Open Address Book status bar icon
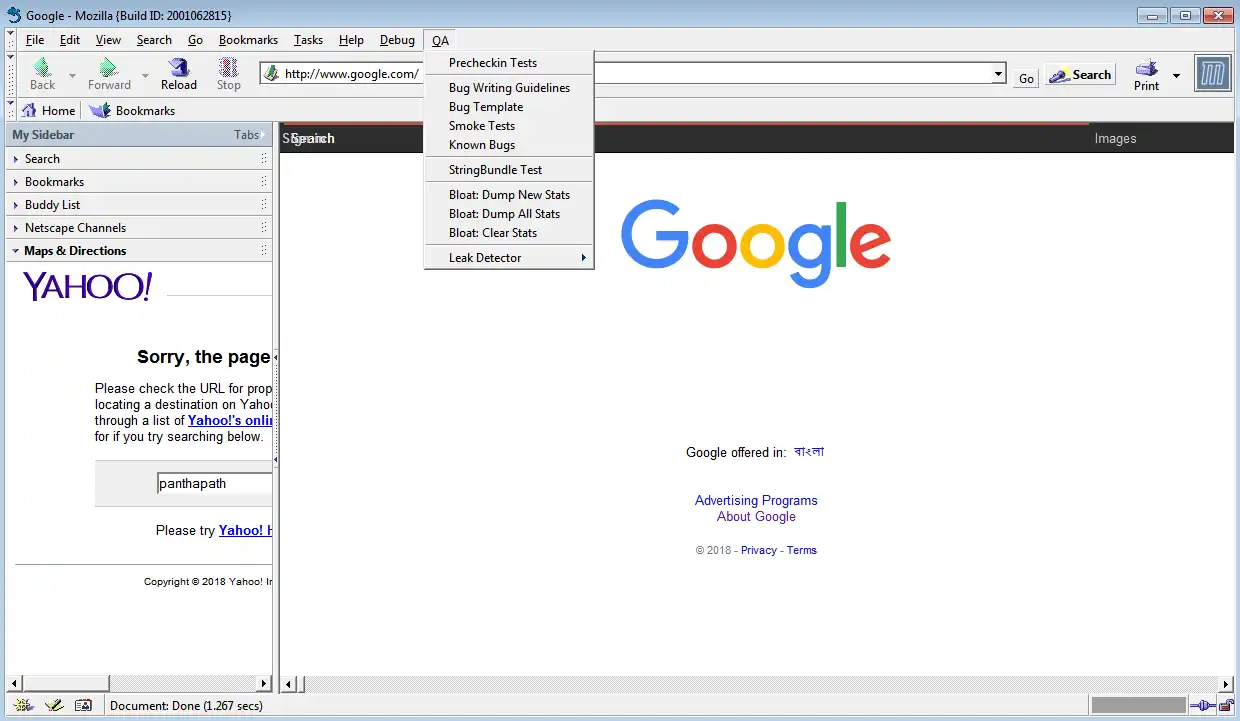The image size is (1240, 721). click(83, 705)
